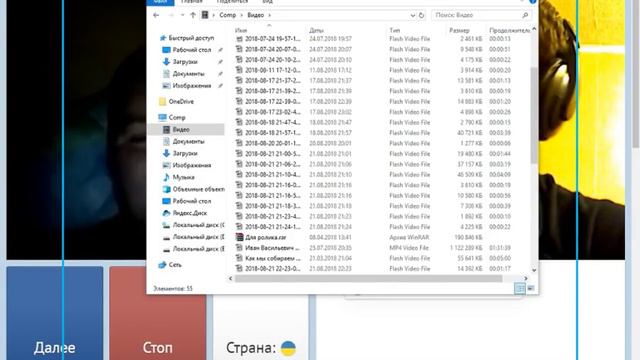
Task: Open Локальный диск (C in sidebar
Action: click(198, 225)
